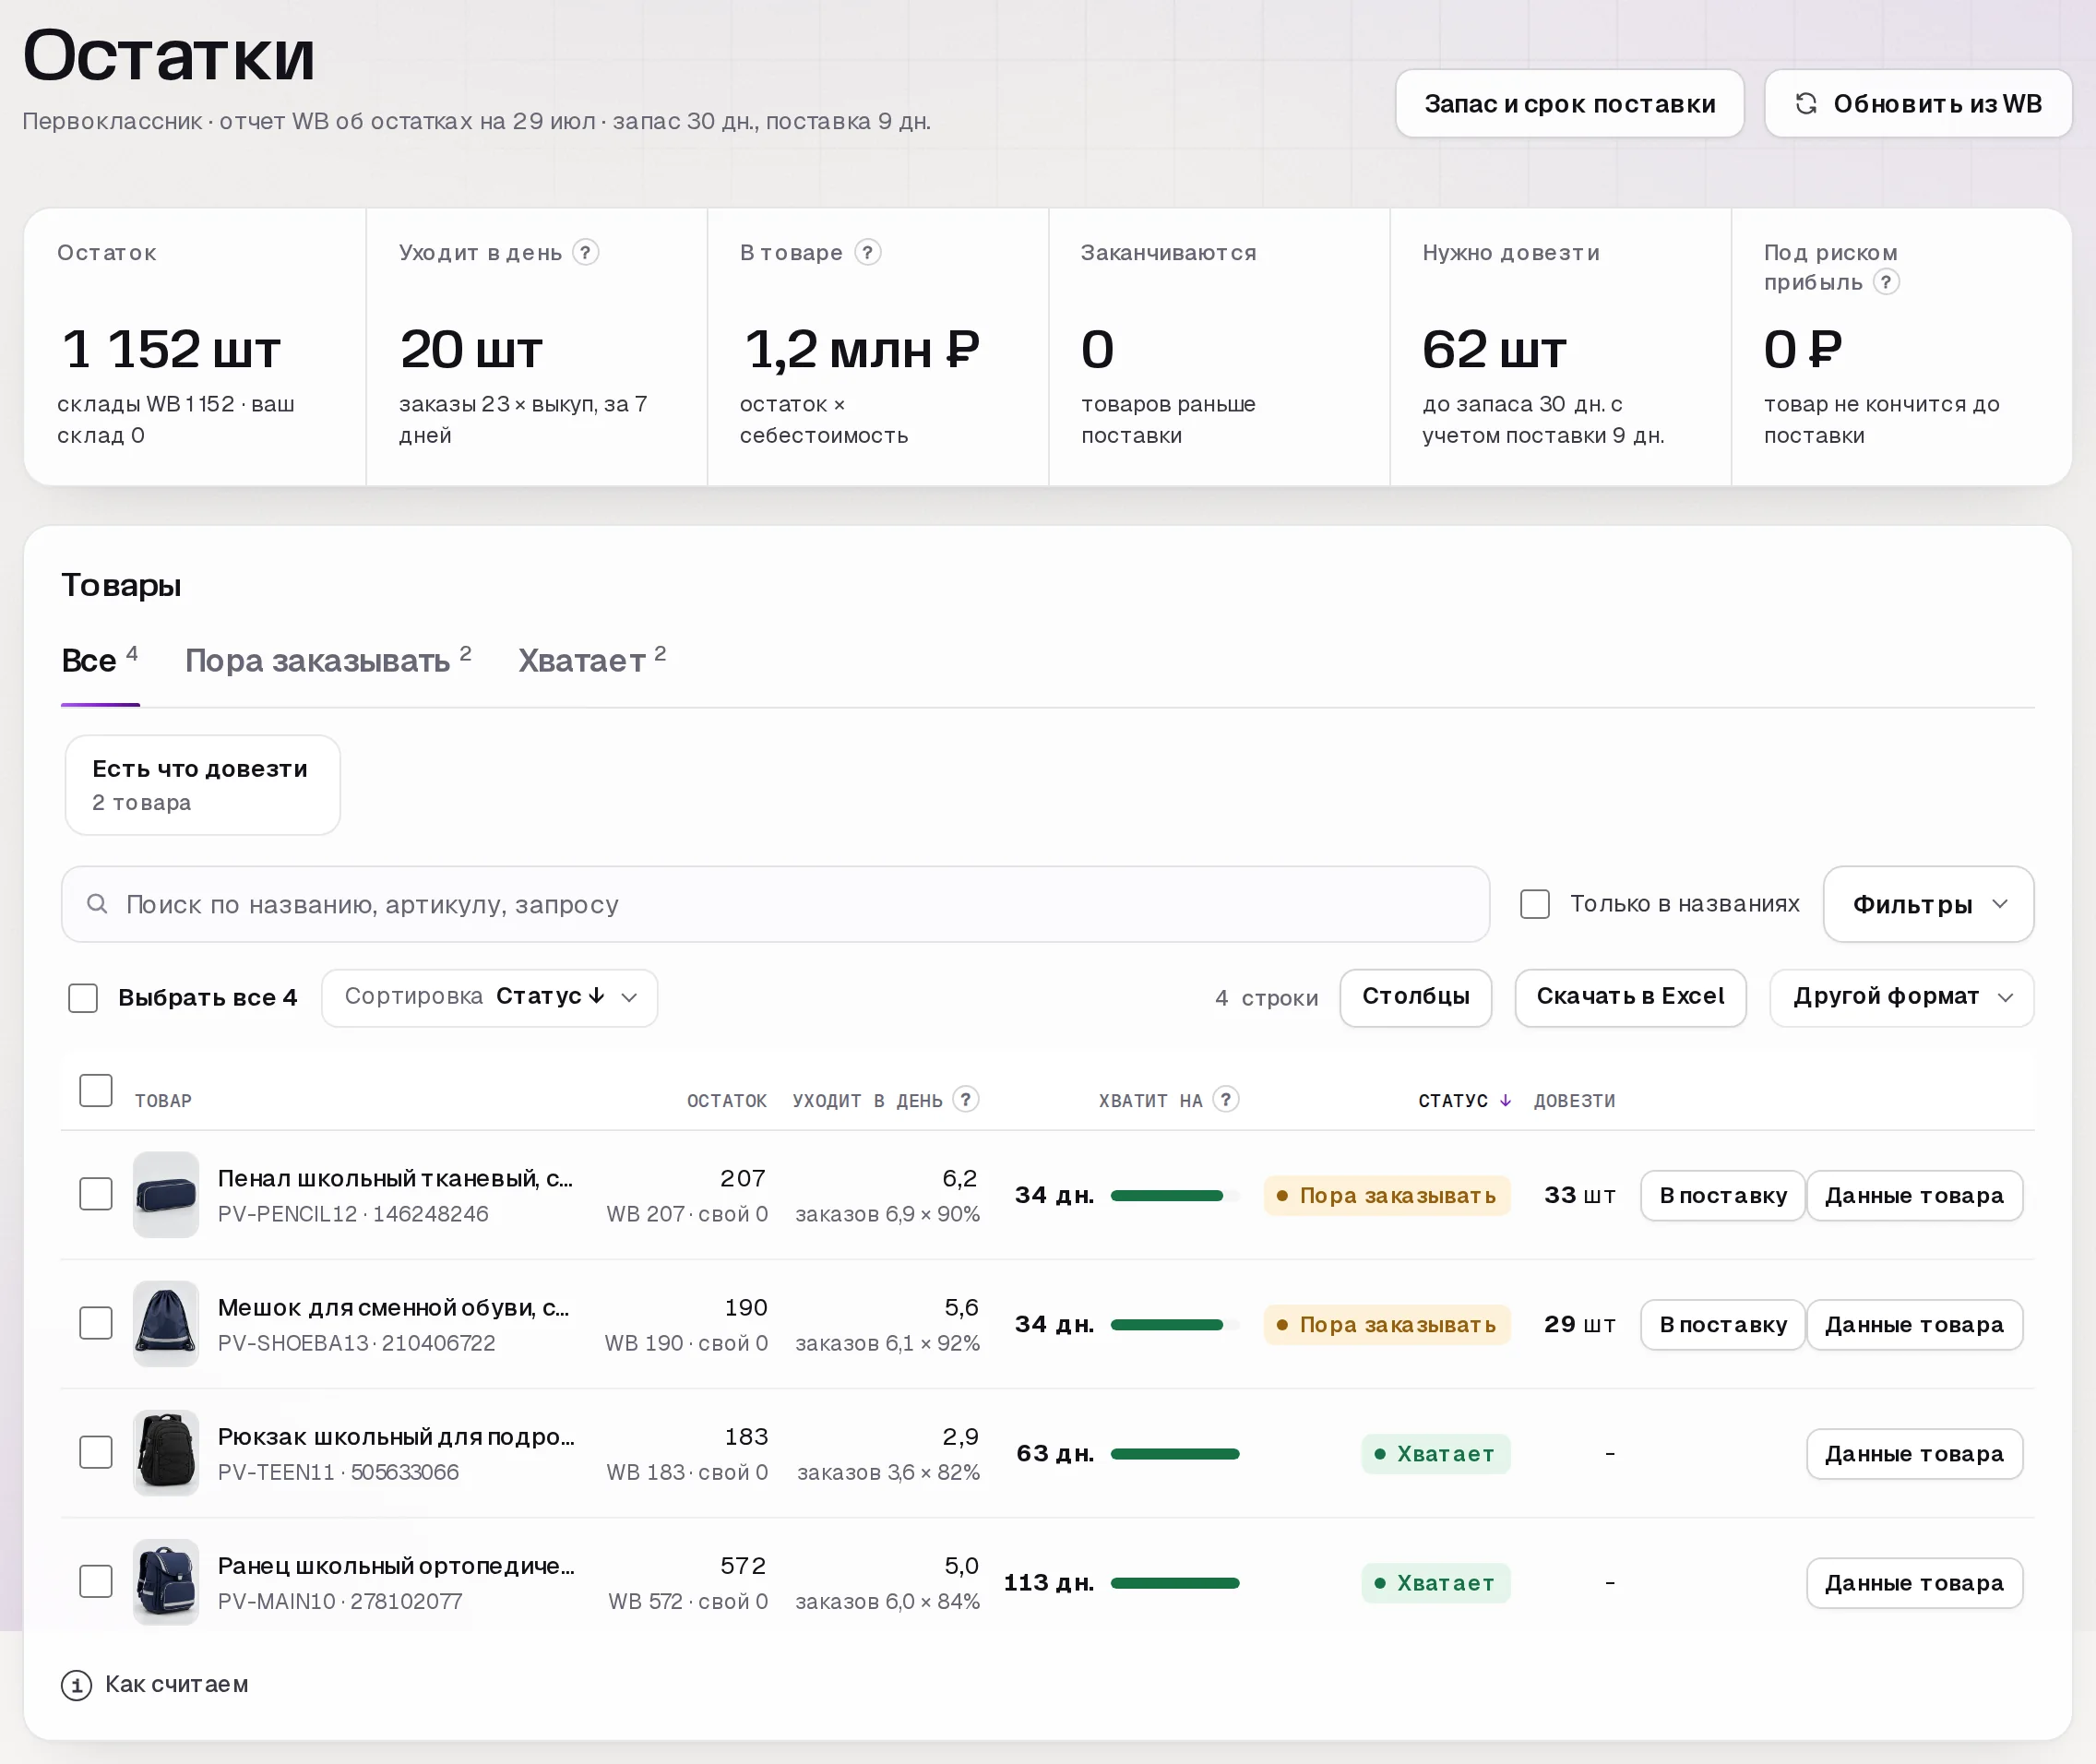Click Есть что довезти quick filter
This screenshot has height=1764, width=2096.
click(x=202, y=785)
